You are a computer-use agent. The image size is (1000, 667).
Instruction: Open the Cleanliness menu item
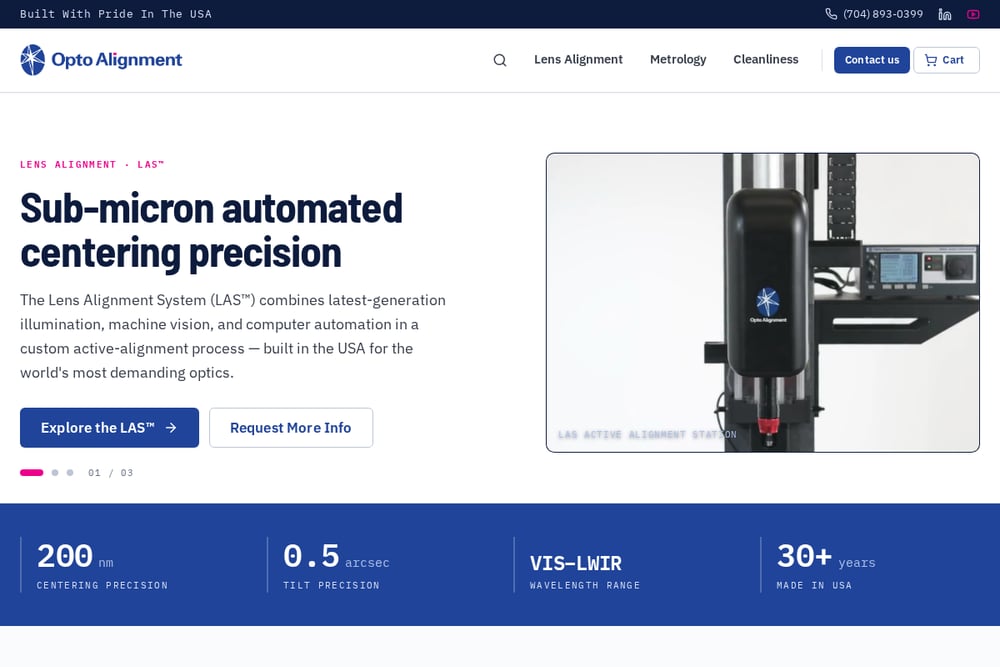pyautogui.click(x=766, y=59)
